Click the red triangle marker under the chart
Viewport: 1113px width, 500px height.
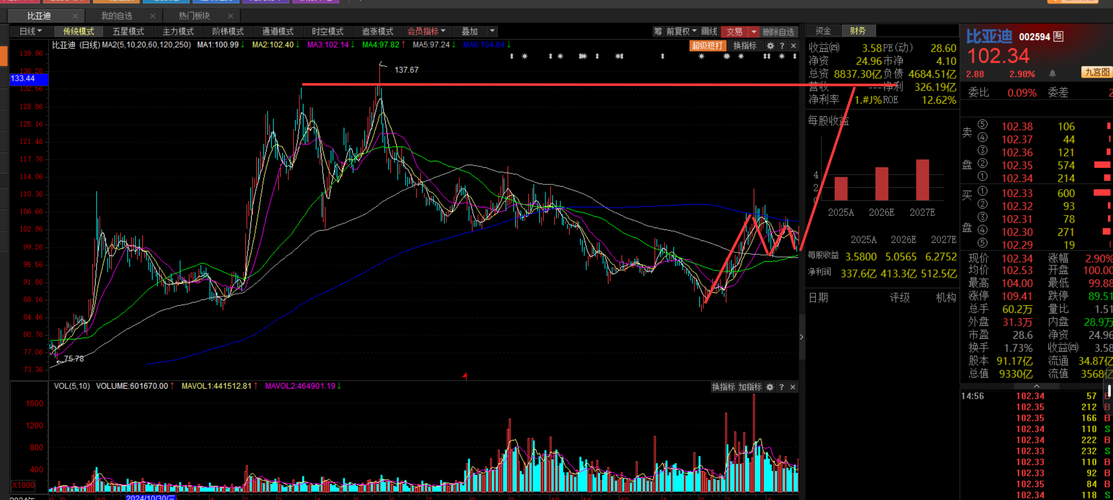[x=464, y=375]
